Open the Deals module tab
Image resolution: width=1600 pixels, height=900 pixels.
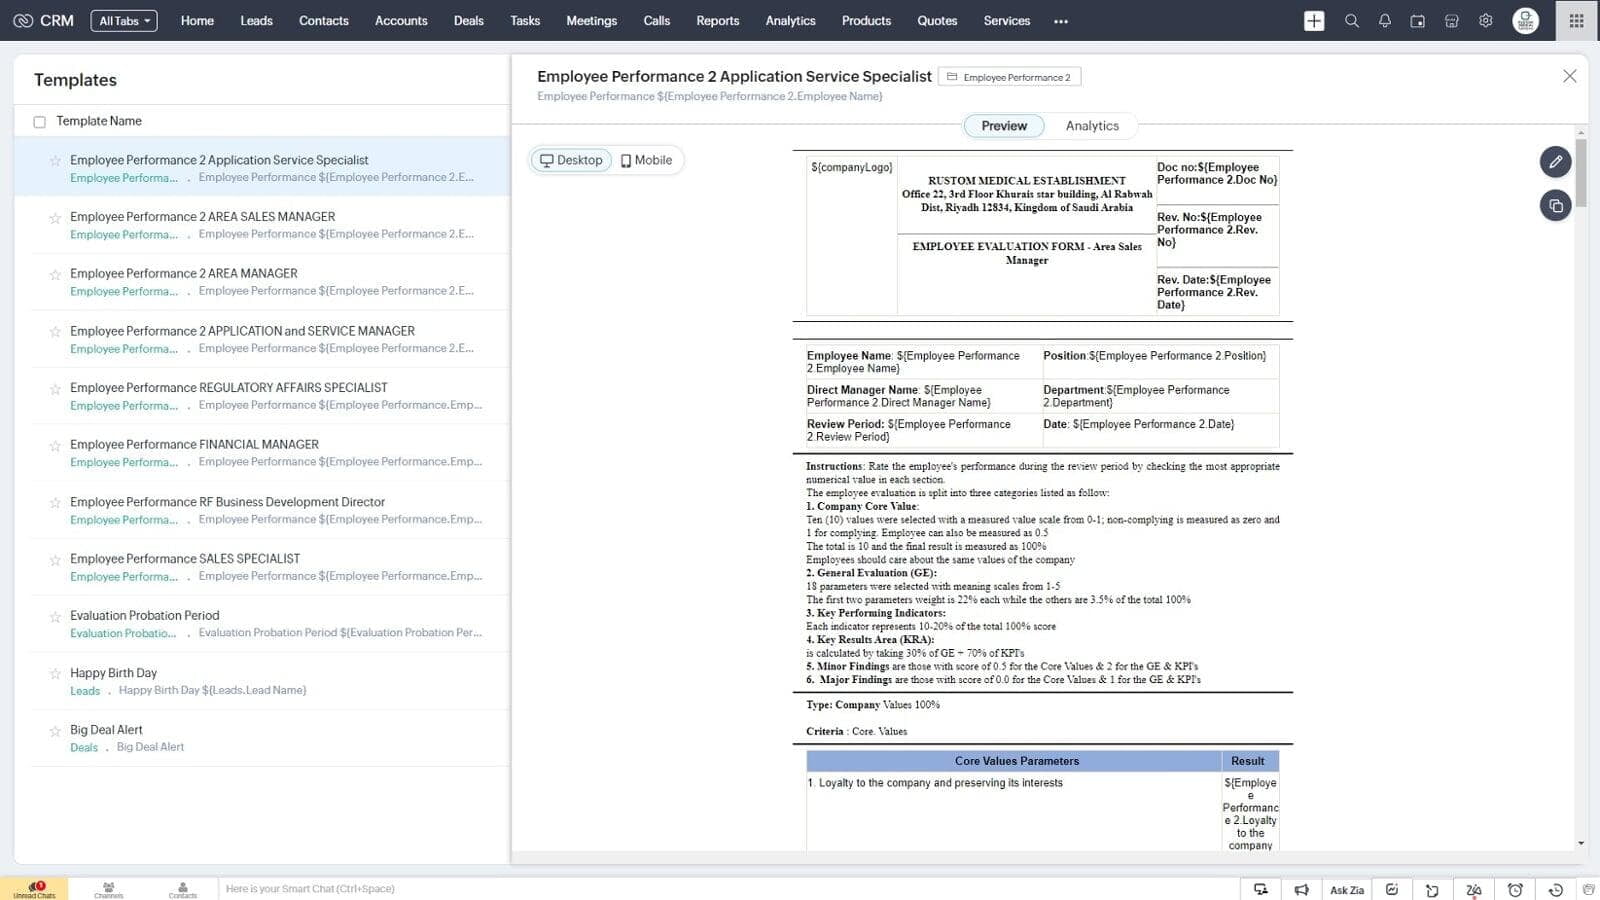click(x=468, y=21)
